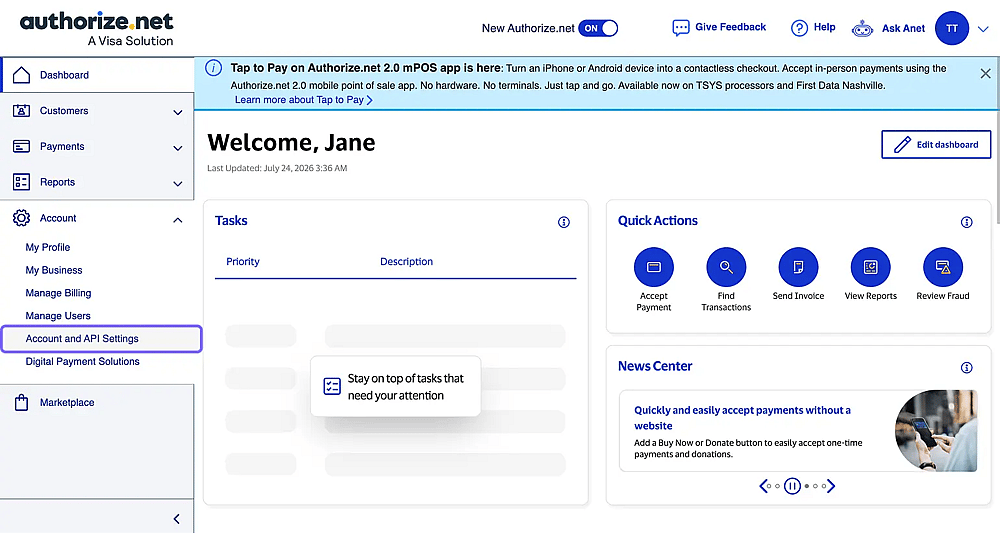
Task: Click the Give Feedback chat icon
Action: click(680, 27)
